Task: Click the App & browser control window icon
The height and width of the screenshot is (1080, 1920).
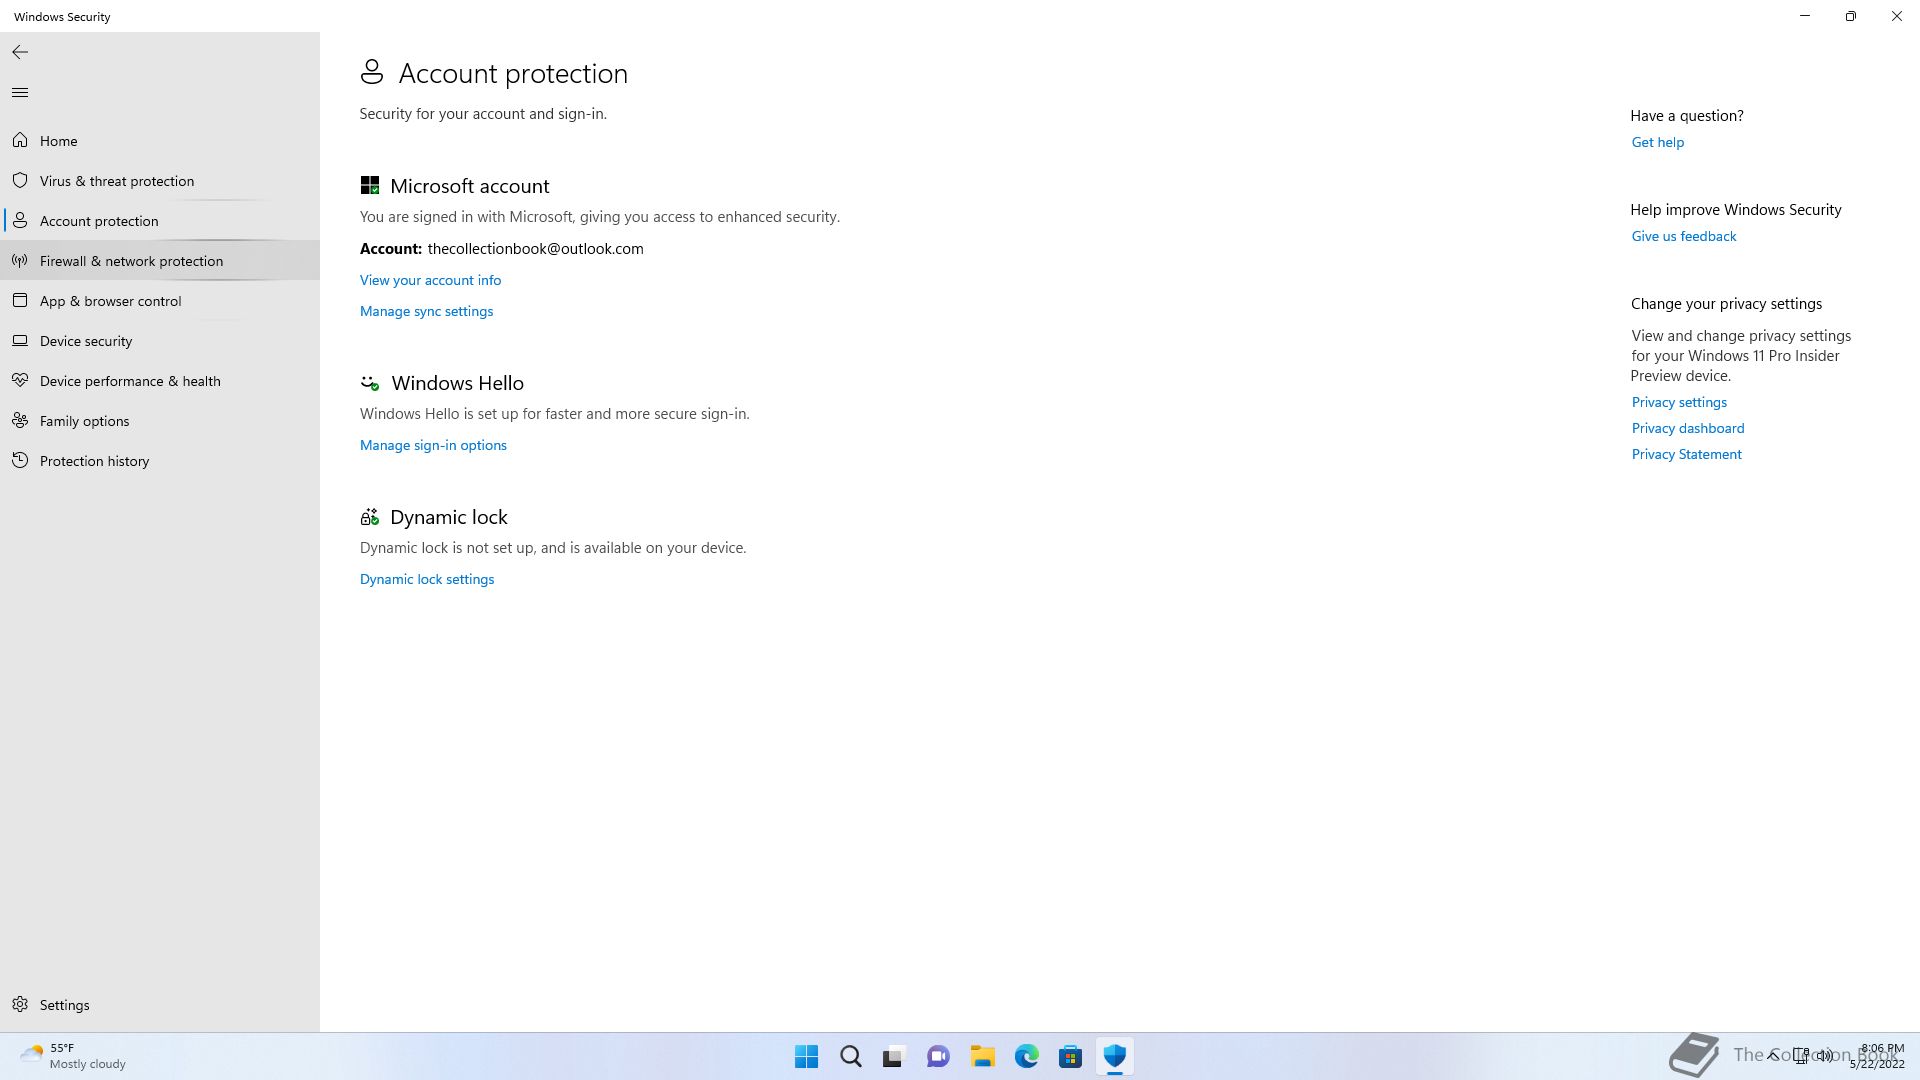Action: coord(20,301)
